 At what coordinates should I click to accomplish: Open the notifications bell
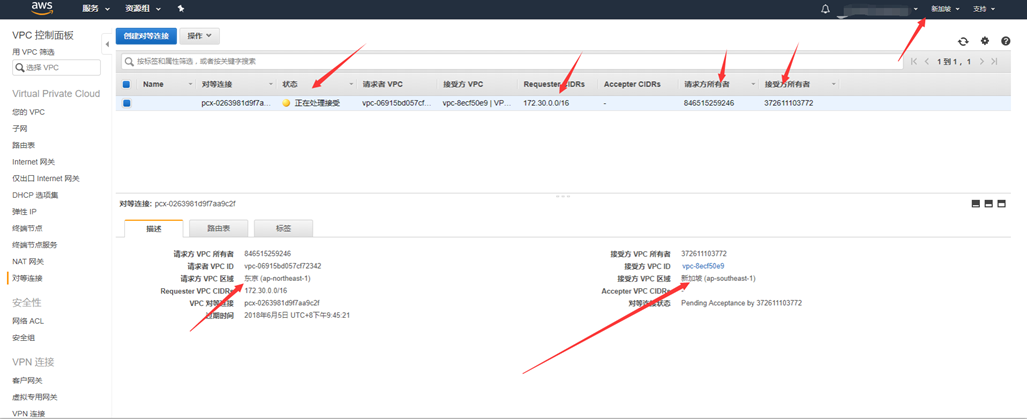pos(825,9)
